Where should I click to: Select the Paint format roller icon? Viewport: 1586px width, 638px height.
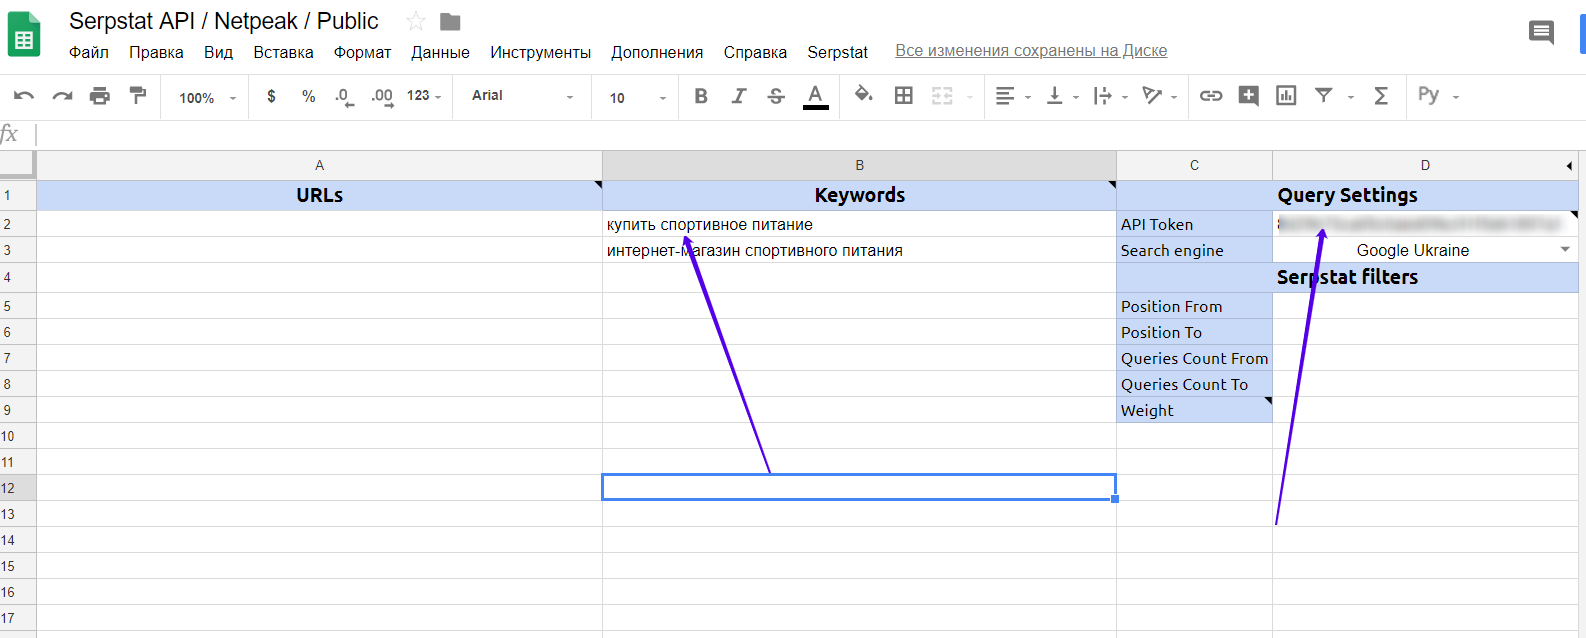(x=138, y=96)
